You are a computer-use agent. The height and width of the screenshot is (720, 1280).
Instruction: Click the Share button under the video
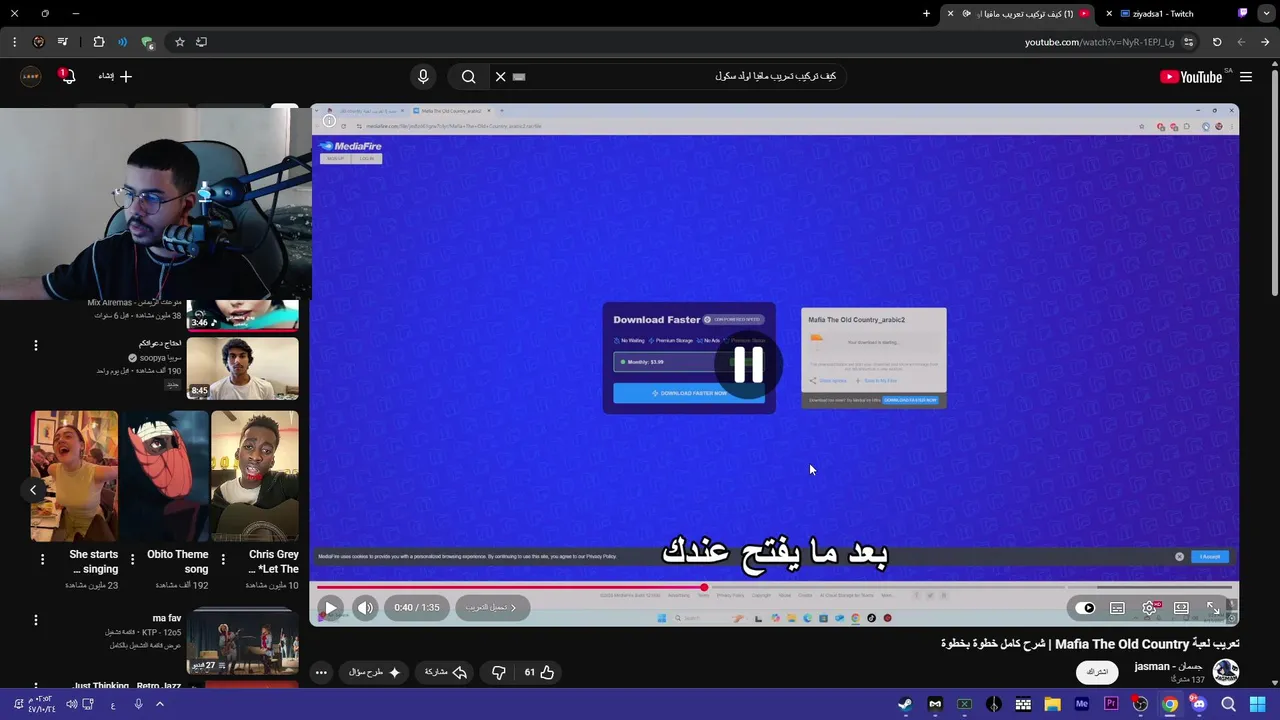click(446, 672)
